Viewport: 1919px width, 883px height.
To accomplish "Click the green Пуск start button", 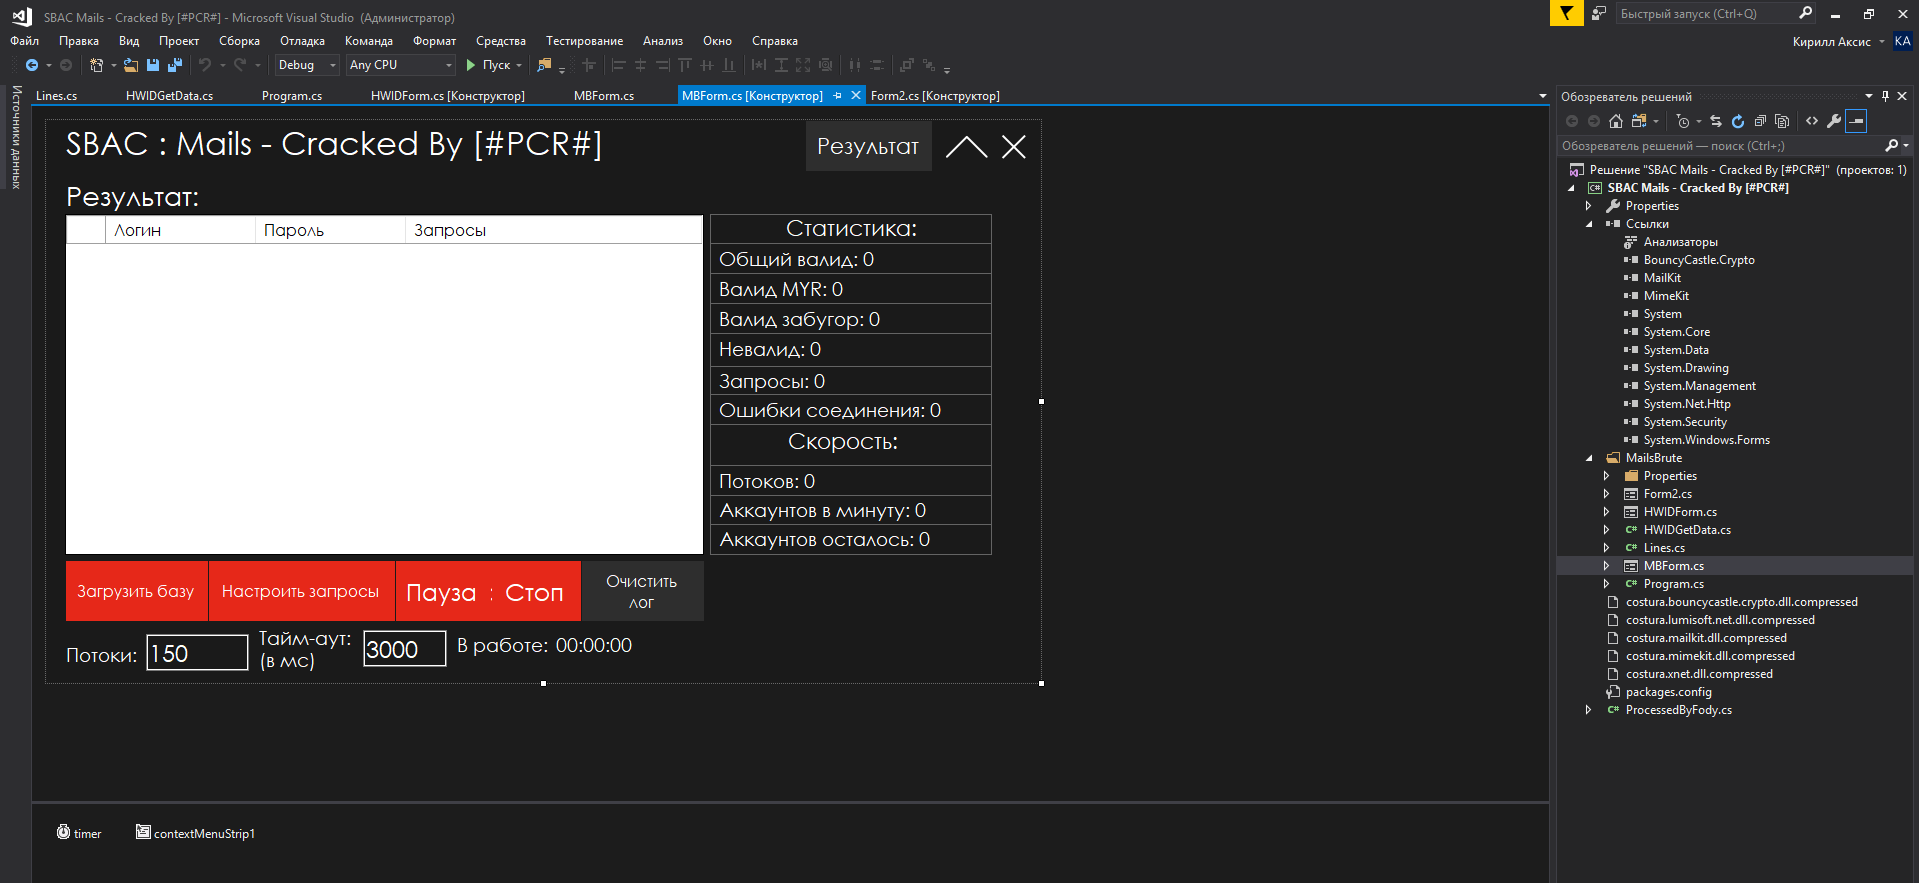I will tap(487, 65).
